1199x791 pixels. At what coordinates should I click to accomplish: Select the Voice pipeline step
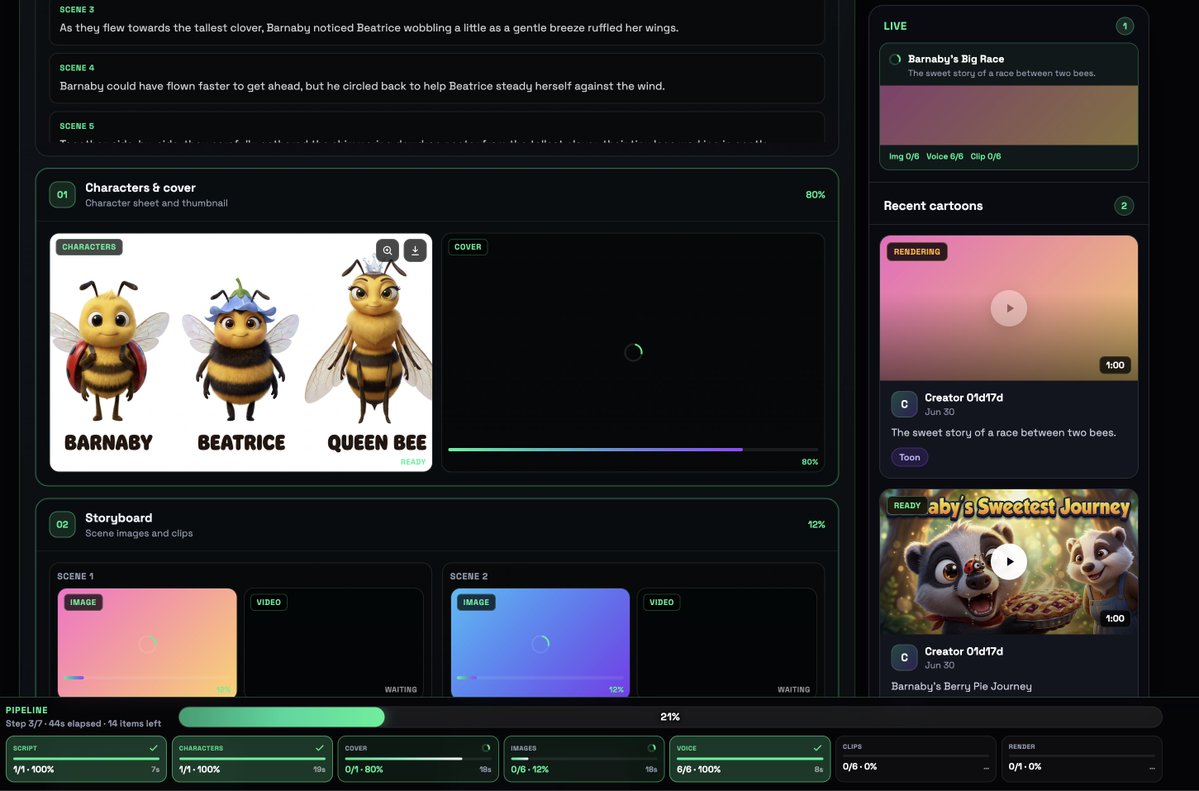point(749,759)
